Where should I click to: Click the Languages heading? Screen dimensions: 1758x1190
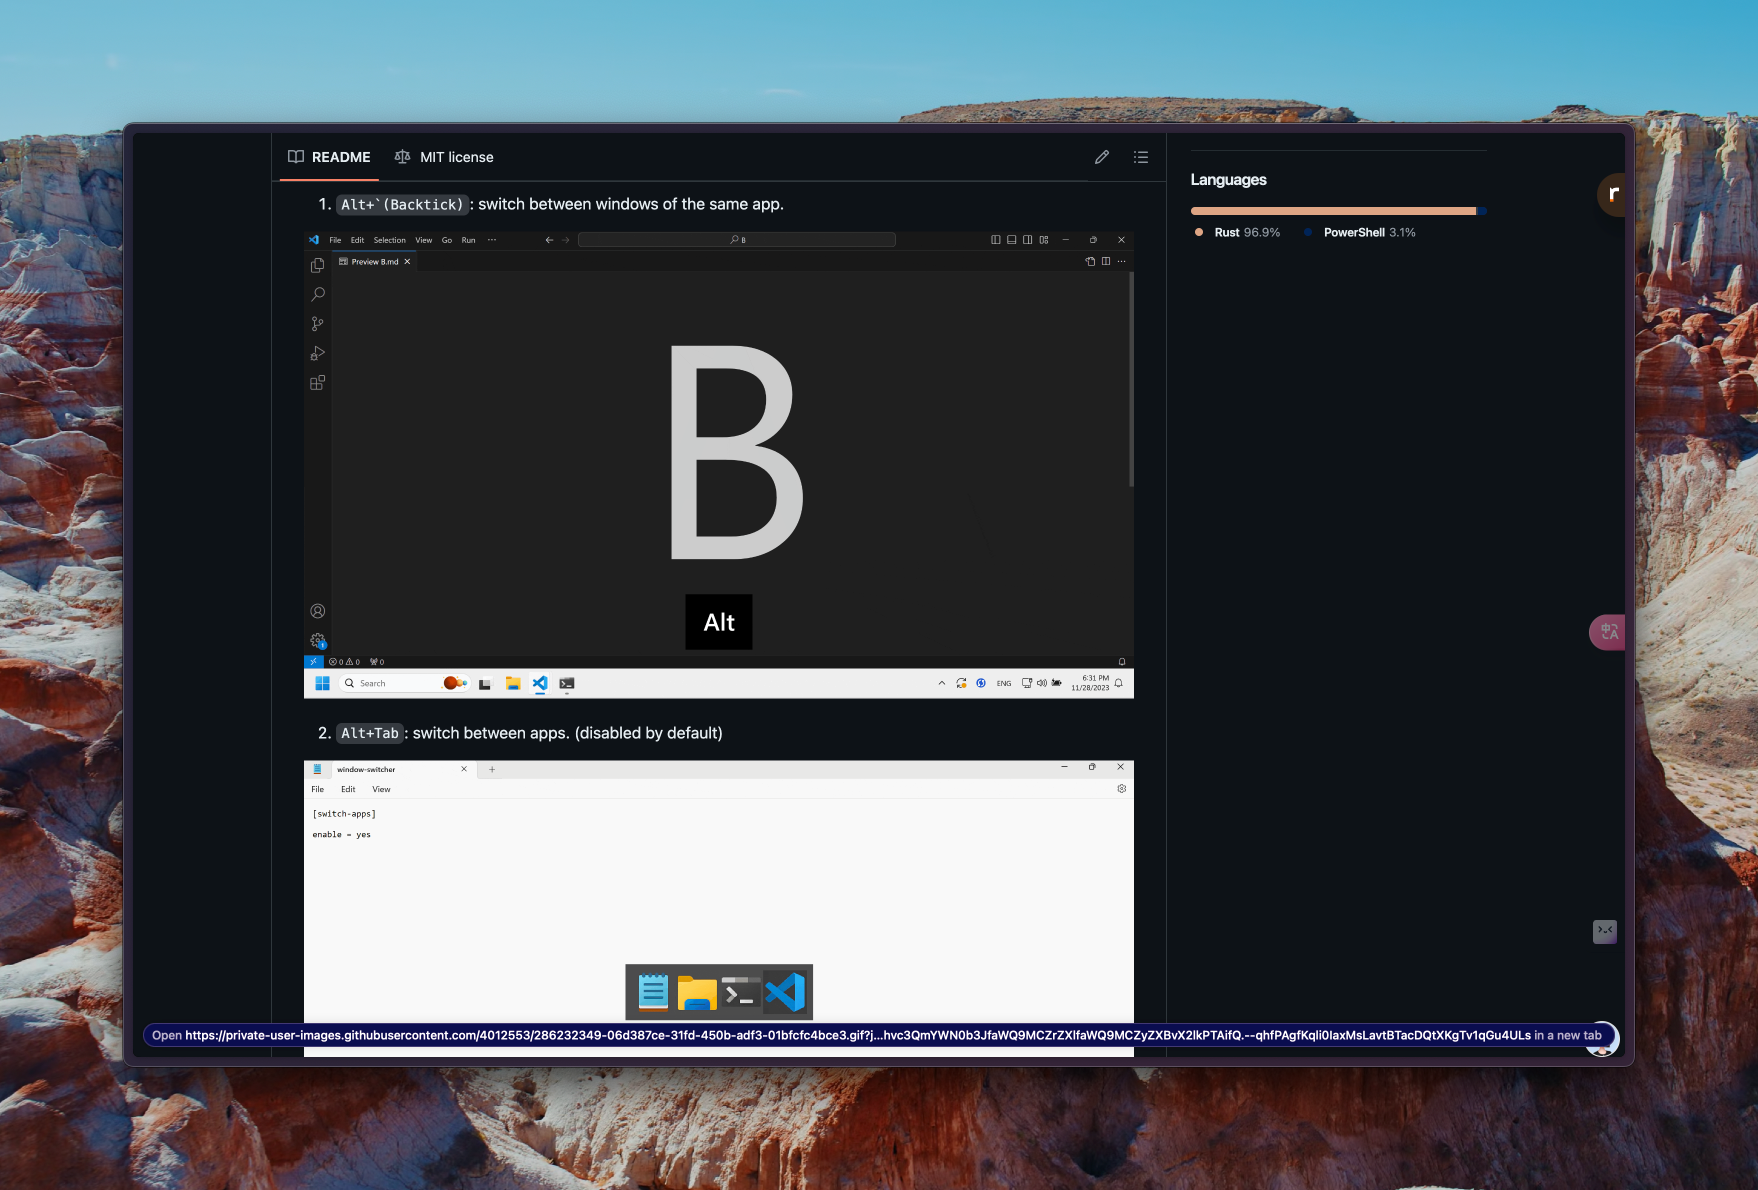(1228, 180)
